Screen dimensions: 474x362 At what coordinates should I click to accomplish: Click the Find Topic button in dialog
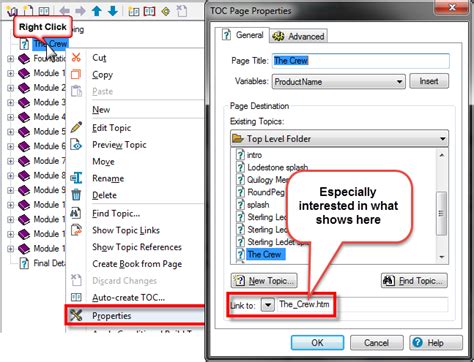click(414, 281)
